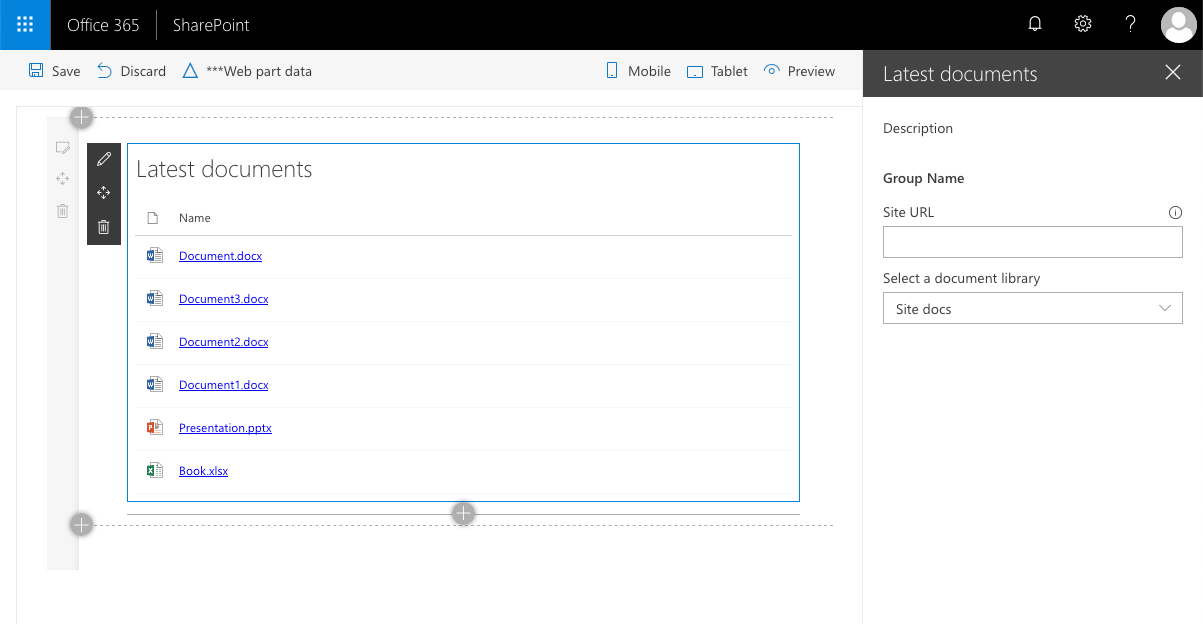The height and width of the screenshot is (624, 1203).
Task: Click the Word icon beside Document.docx
Action: 154,256
